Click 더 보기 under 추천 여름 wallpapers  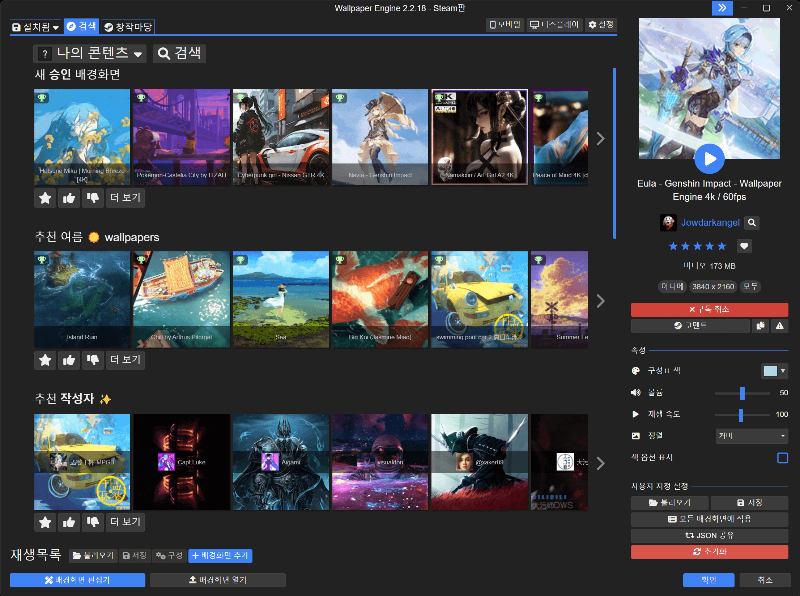pyautogui.click(x=126, y=360)
